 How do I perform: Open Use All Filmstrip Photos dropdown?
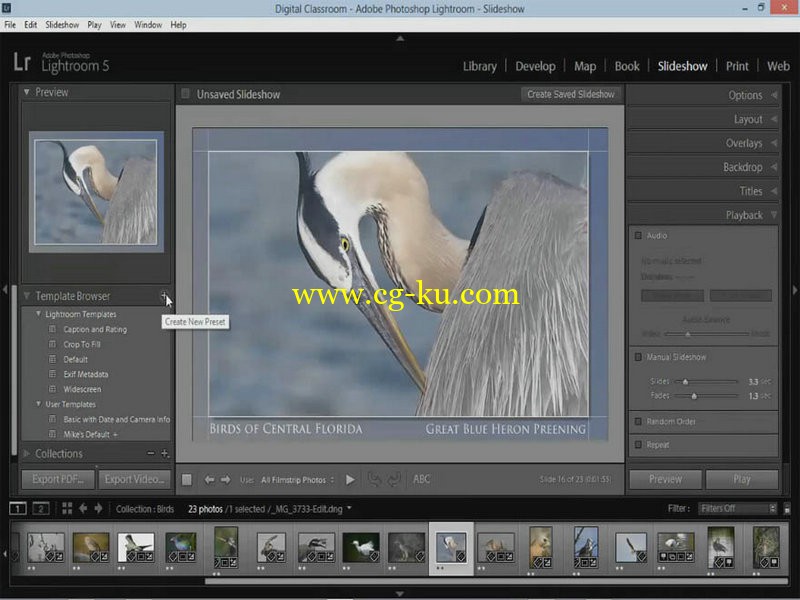[x=297, y=480]
